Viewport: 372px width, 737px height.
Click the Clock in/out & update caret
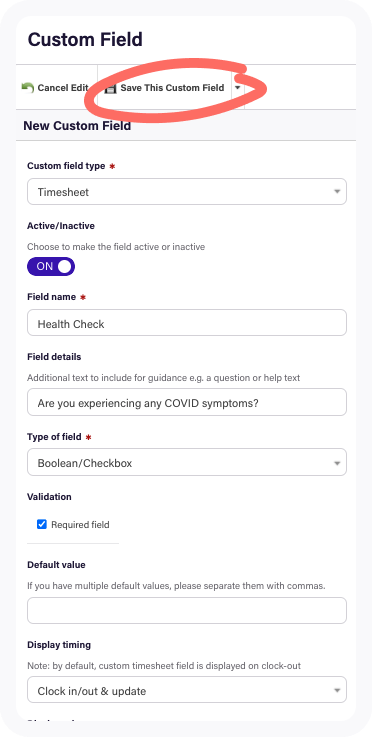pyautogui.click(x=337, y=690)
